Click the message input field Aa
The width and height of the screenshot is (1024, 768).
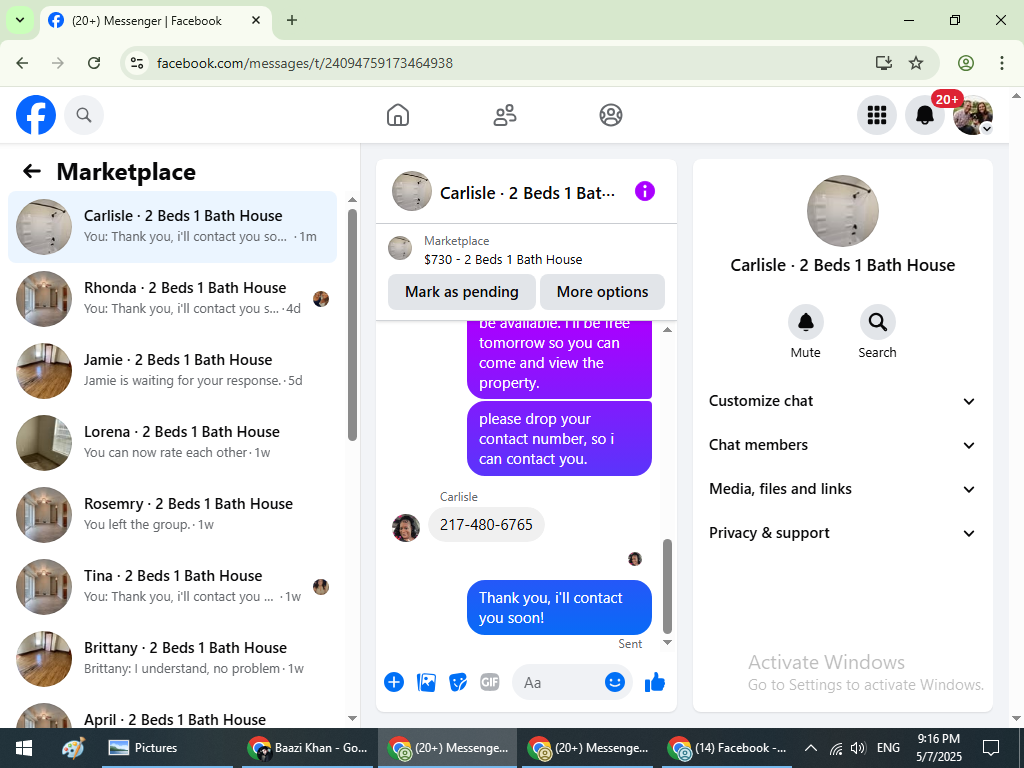pyautogui.click(x=558, y=682)
